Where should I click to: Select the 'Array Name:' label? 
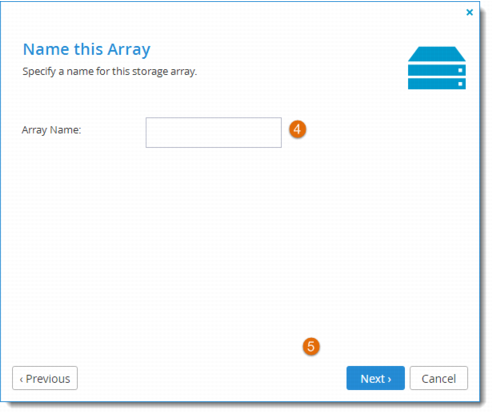[51, 130]
